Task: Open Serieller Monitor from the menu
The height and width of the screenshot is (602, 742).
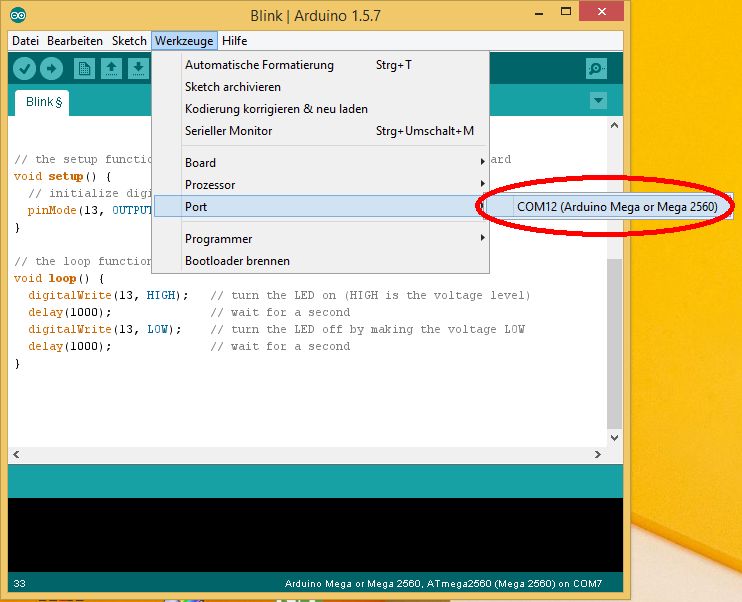Action: (321, 131)
